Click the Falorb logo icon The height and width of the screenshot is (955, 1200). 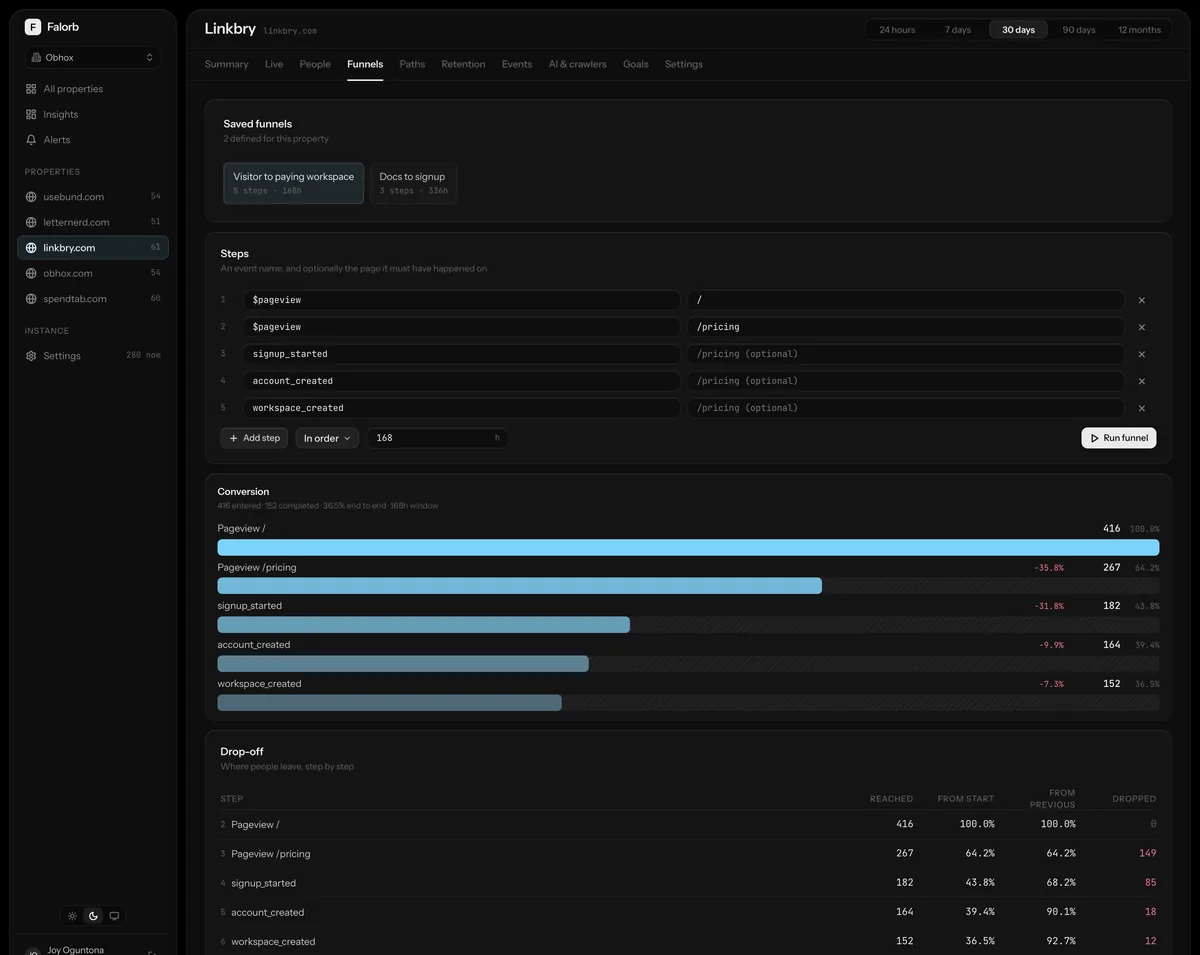(x=33, y=27)
